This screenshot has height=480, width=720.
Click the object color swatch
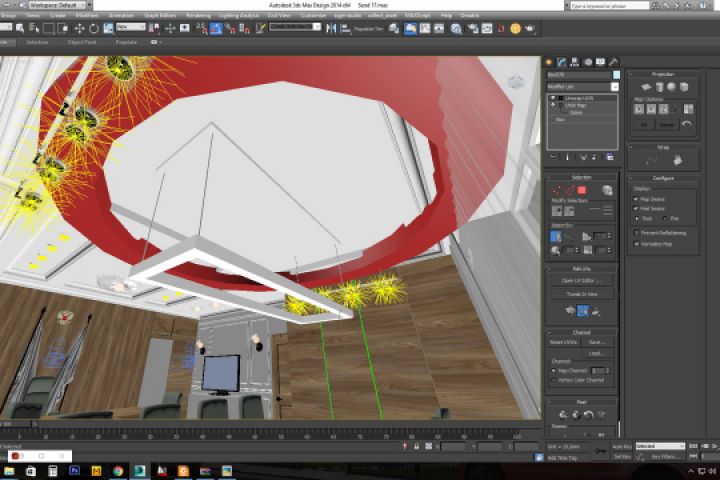616,74
